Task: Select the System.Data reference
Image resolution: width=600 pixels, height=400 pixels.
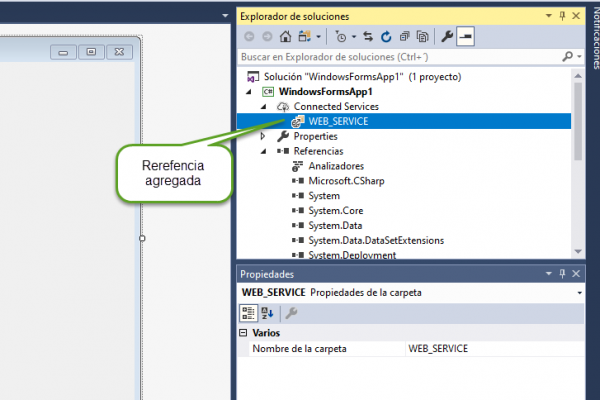Action: [336, 225]
